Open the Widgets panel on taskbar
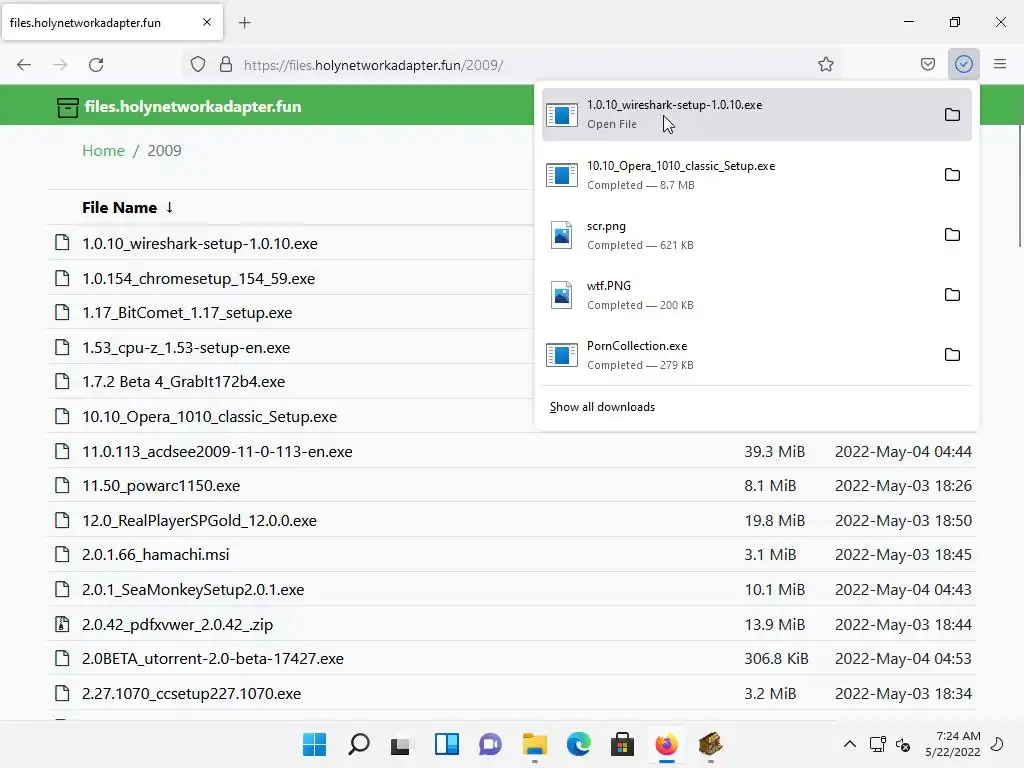This screenshot has height=768, width=1024. (x=447, y=744)
